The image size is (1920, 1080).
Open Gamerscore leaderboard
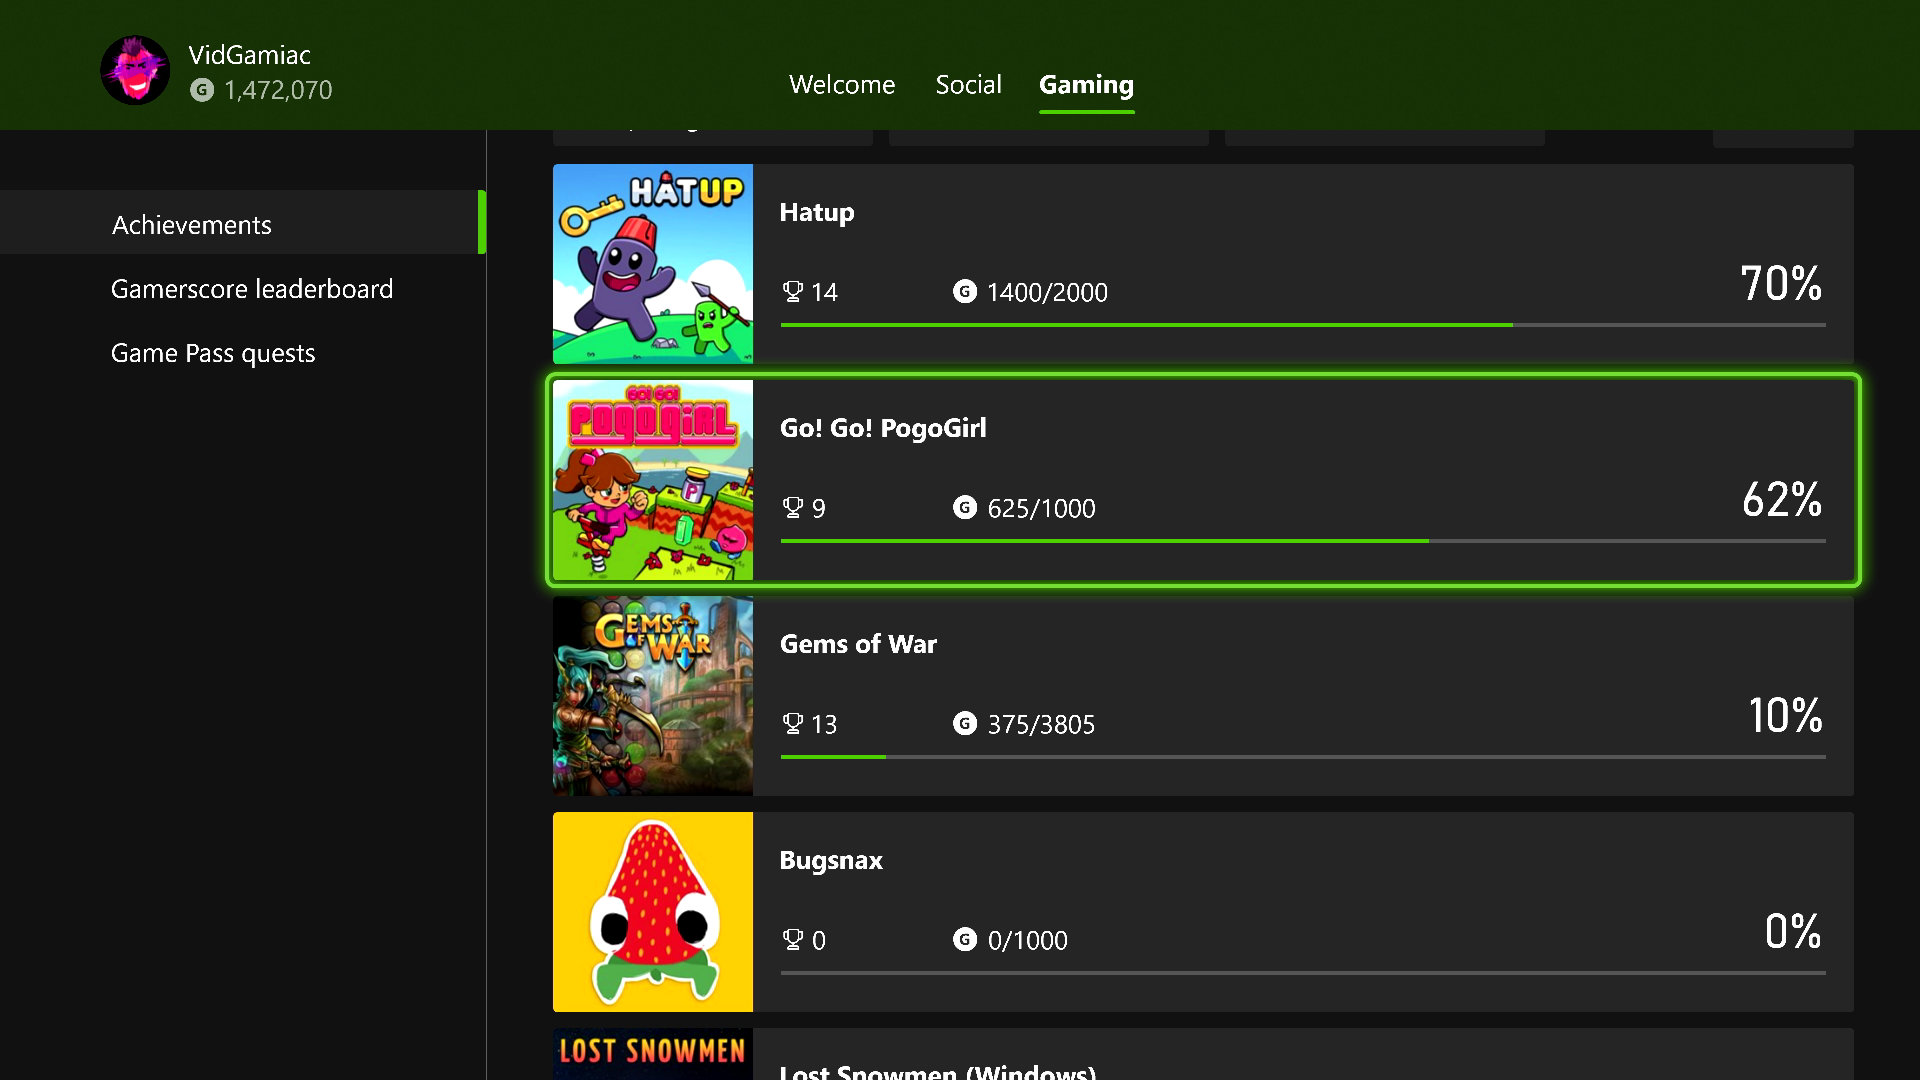(x=252, y=289)
